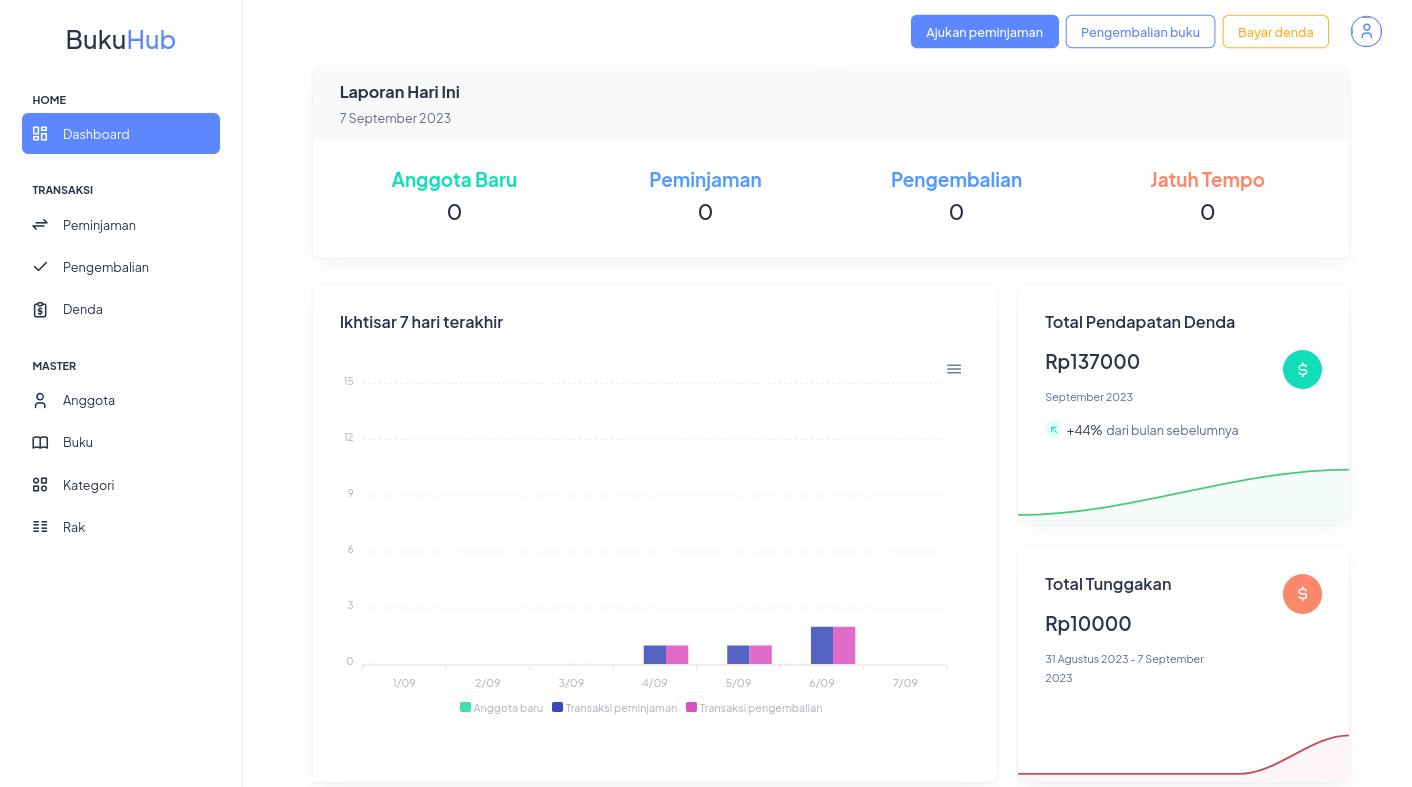Go to Peminjaman in the sidebar menu
The width and height of the screenshot is (1412, 787).
[99, 225]
